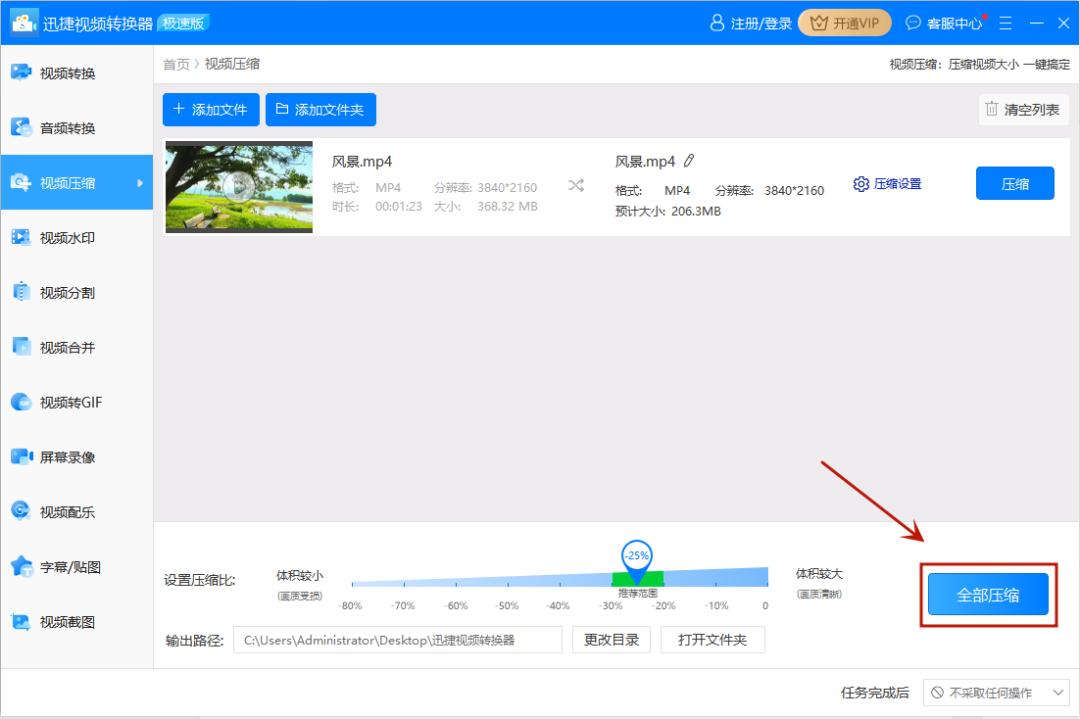Click 更改目录 to change output folder
Image resolution: width=1080 pixels, height=719 pixels.
[611, 639]
